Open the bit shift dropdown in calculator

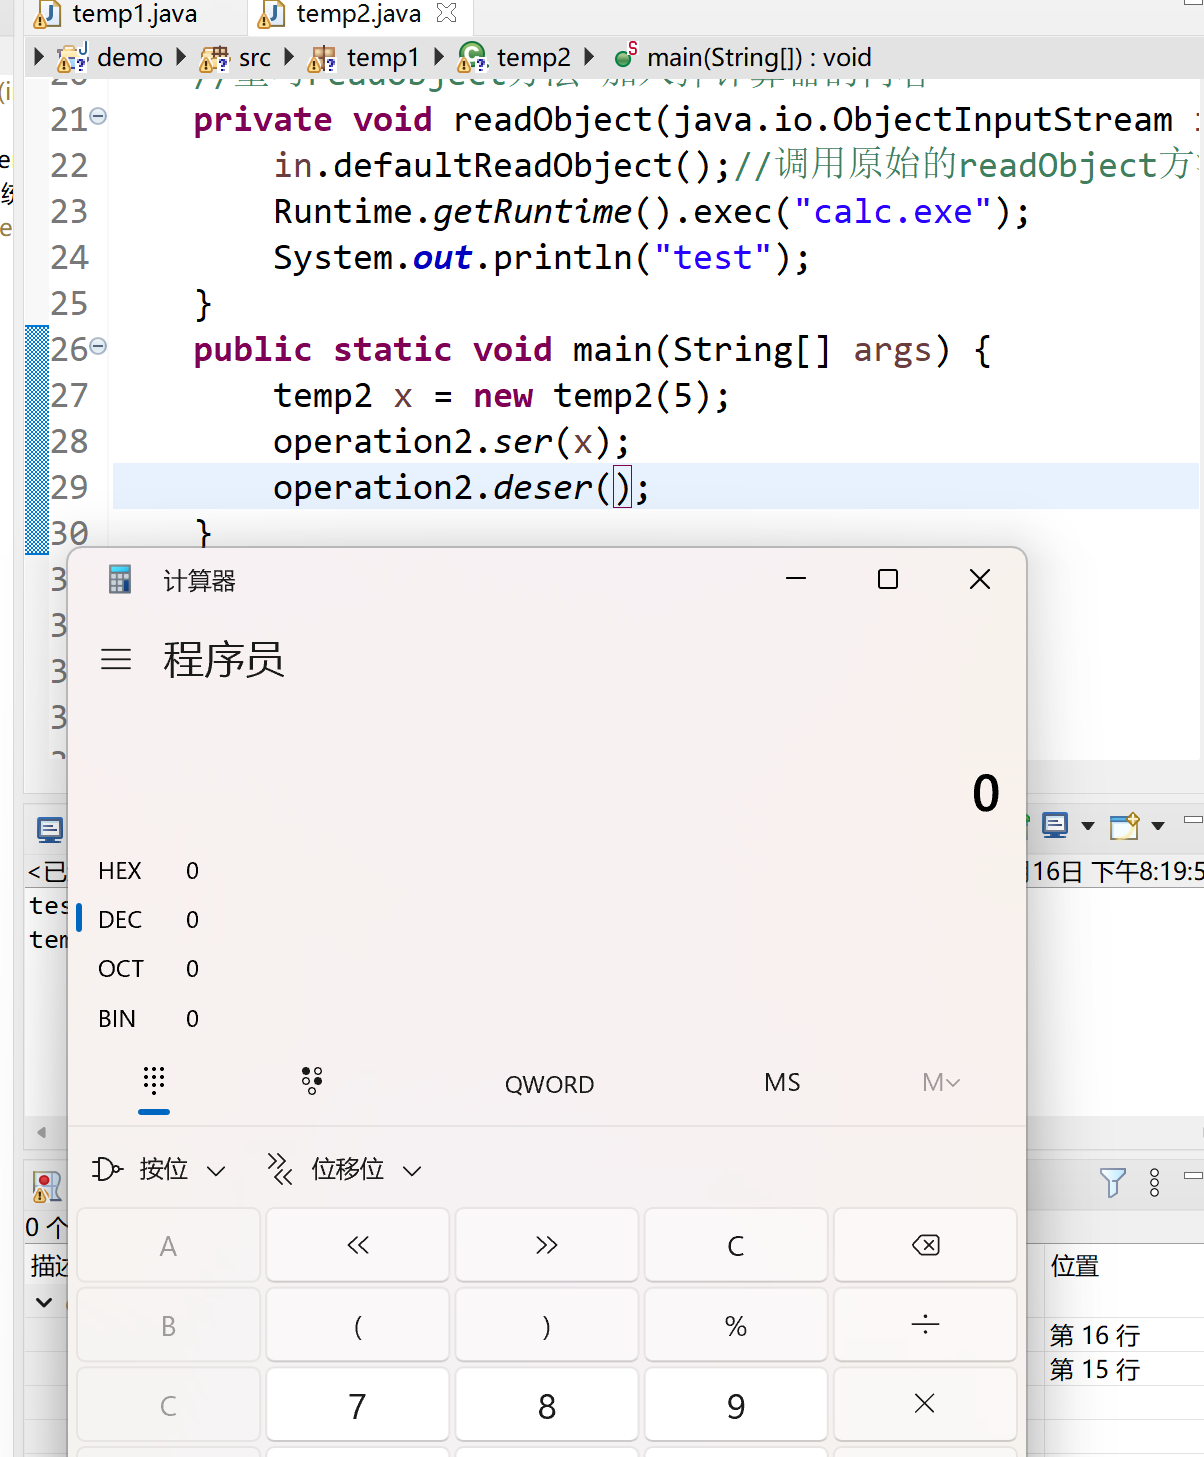pos(345,1169)
